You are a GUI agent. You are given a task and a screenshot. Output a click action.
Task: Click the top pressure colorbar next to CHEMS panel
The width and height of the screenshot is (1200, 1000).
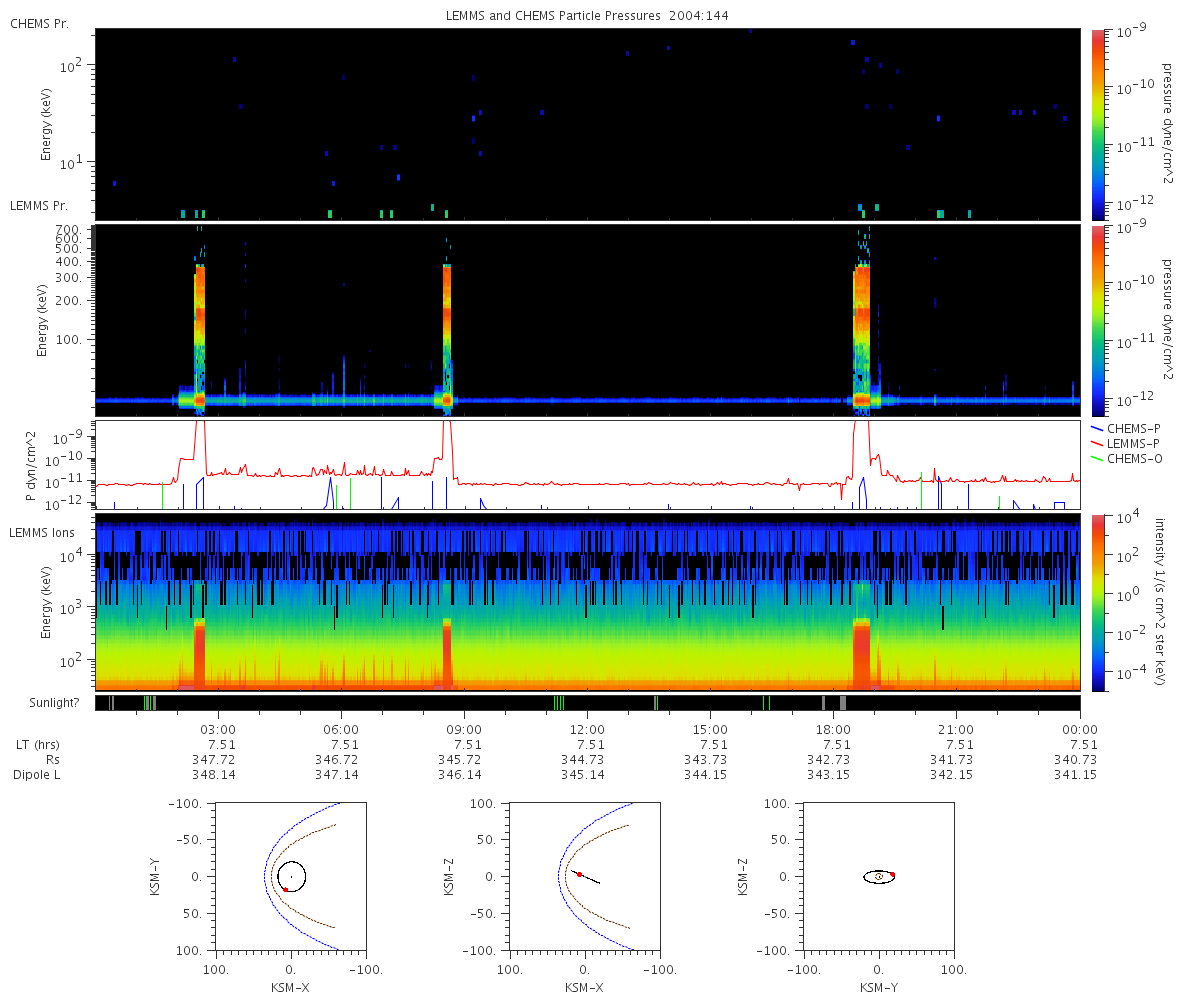(1098, 124)
